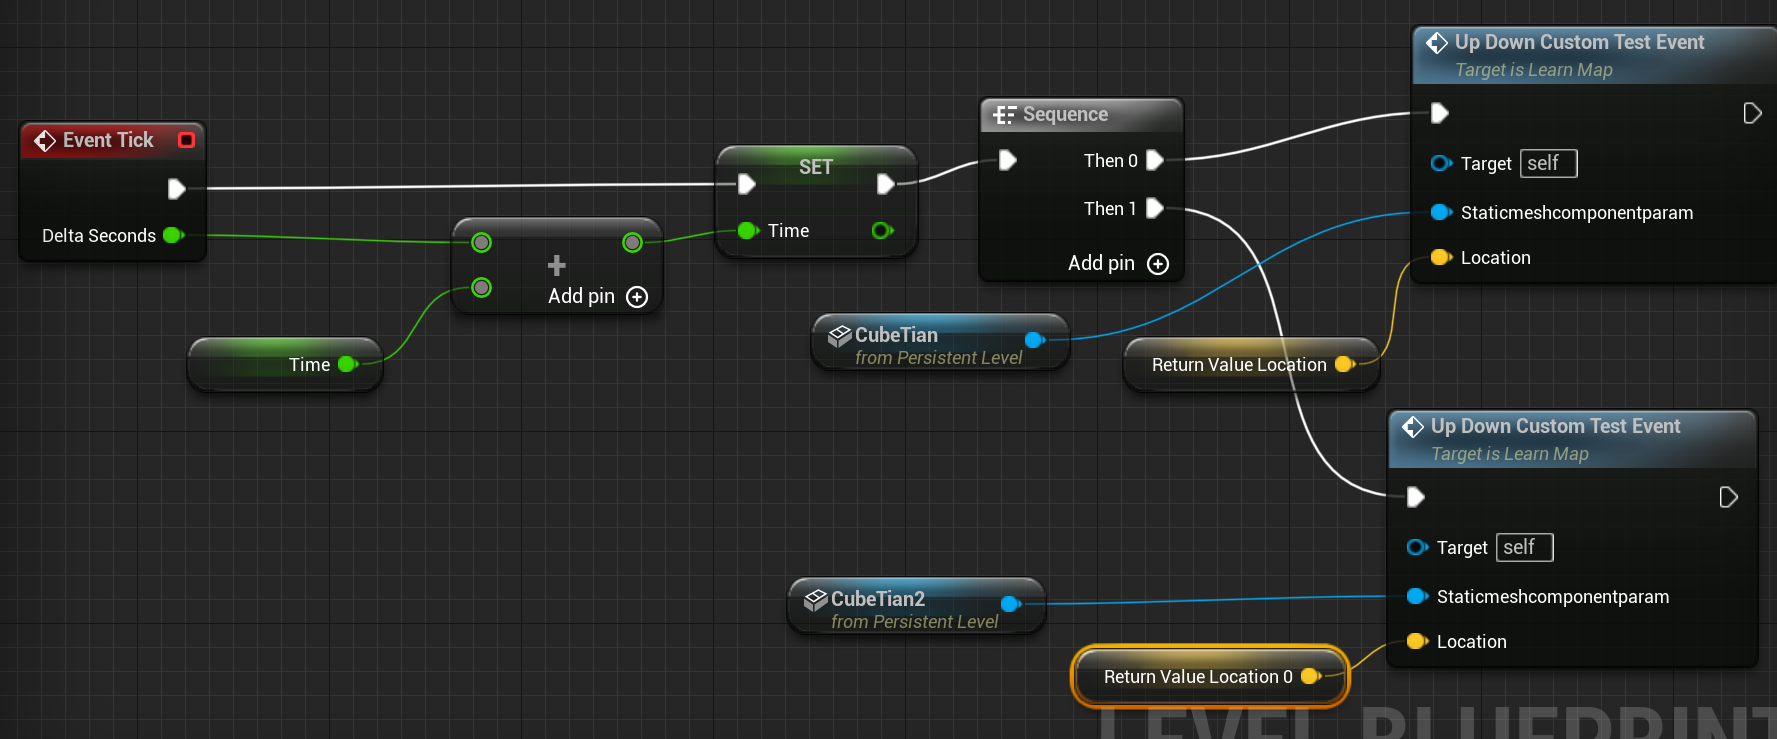The image size is (1777, 739).
Task: Click the Location pin wired to Return Value Location 0
Action: tap(1417, 642)
